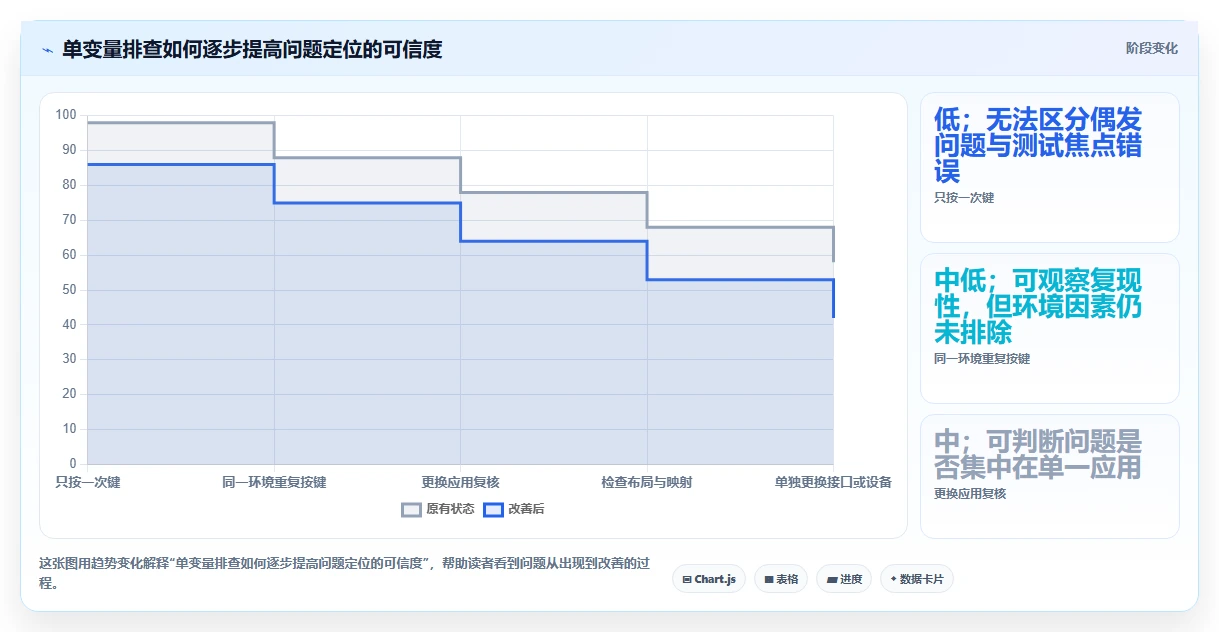Screen dimensions: 1219x632
Task: Toggle the 原有状态 legend item
Action: pyautogui.click(x=438, y=509)
